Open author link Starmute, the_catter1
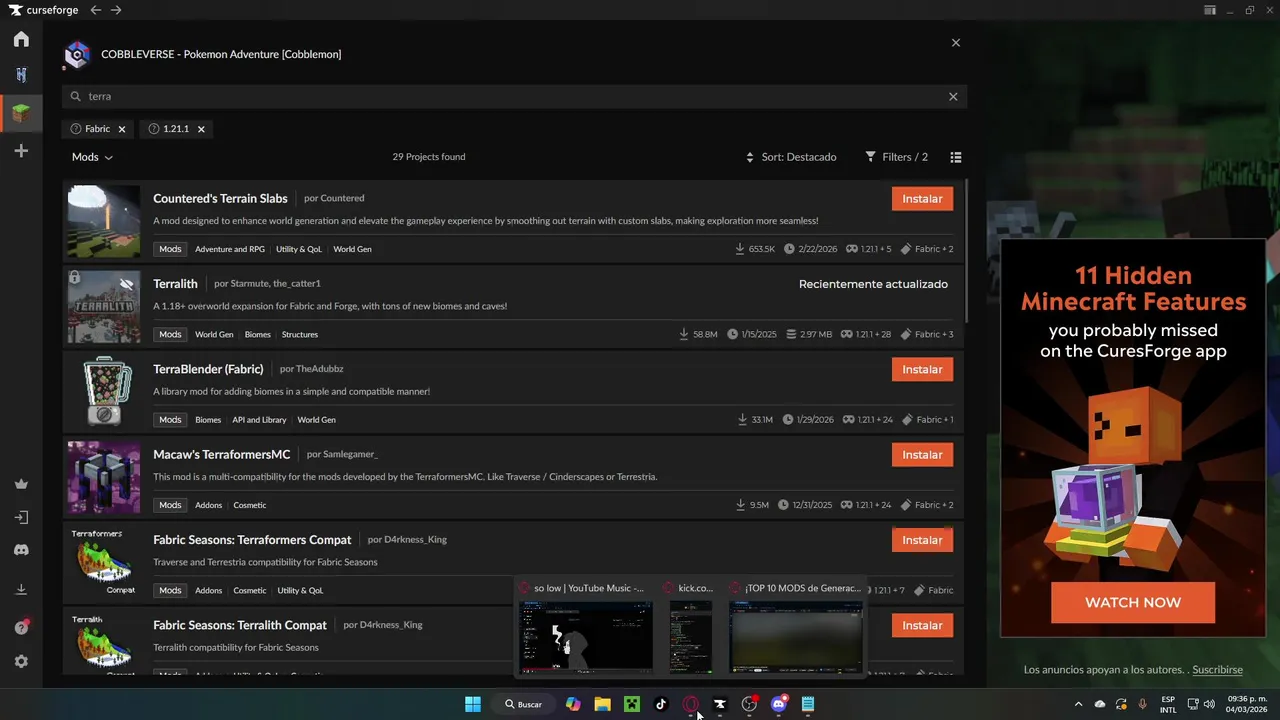 [275, 284]
